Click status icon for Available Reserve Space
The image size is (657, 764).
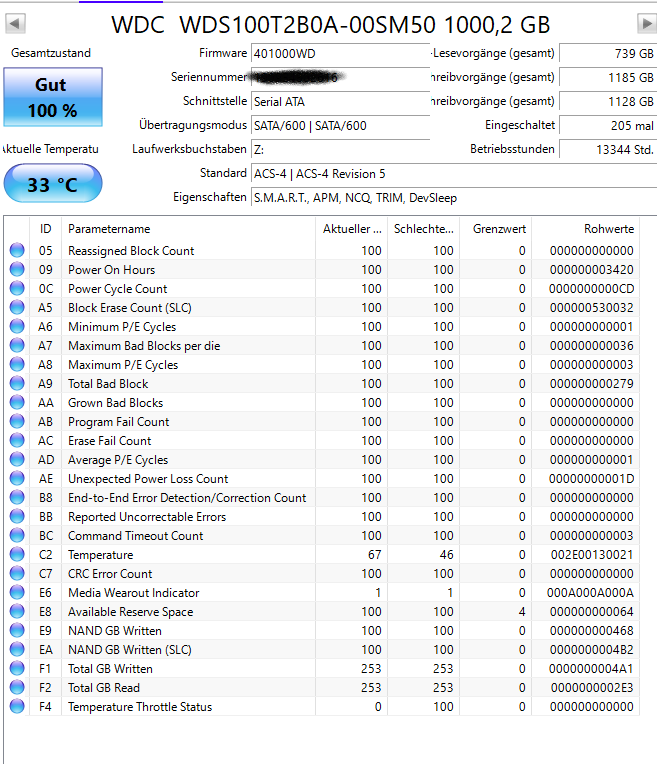[17, 611]
